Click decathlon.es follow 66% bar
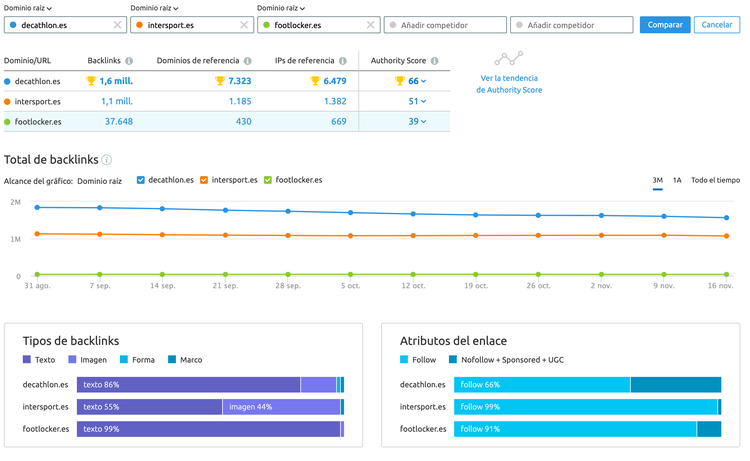 [542, 384]
